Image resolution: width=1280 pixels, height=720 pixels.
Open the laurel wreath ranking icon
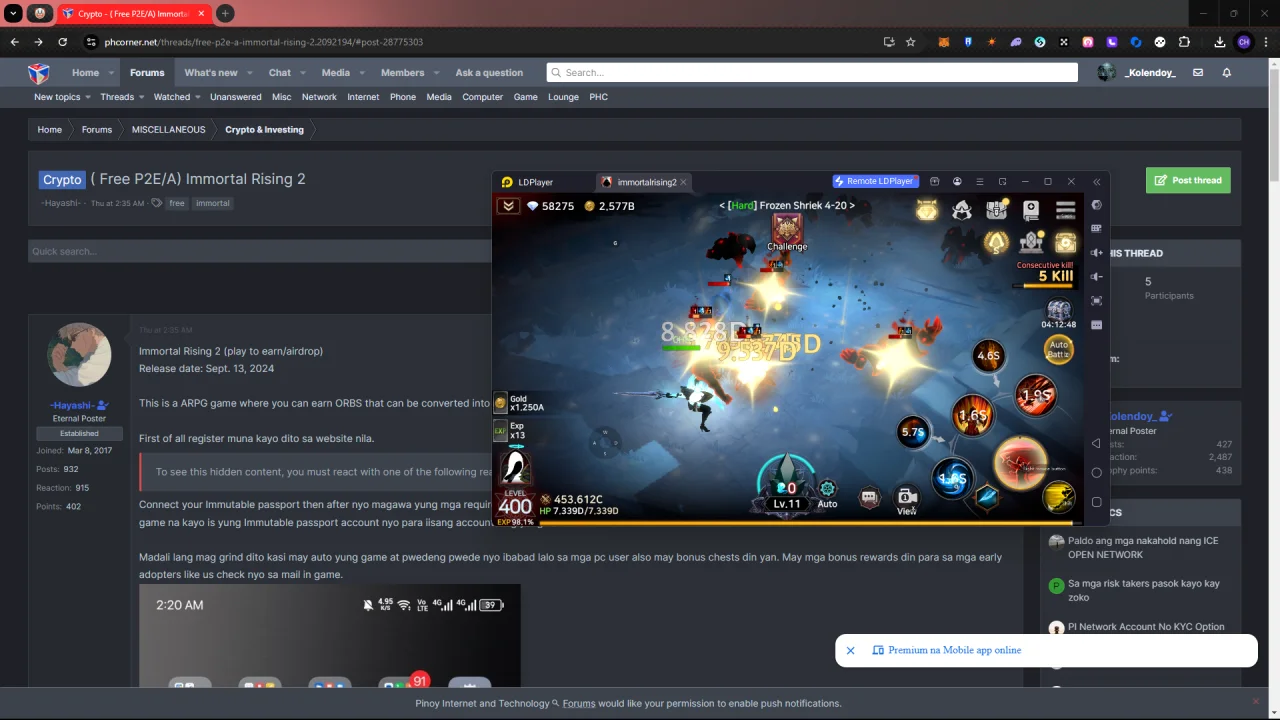coord(996,242)
